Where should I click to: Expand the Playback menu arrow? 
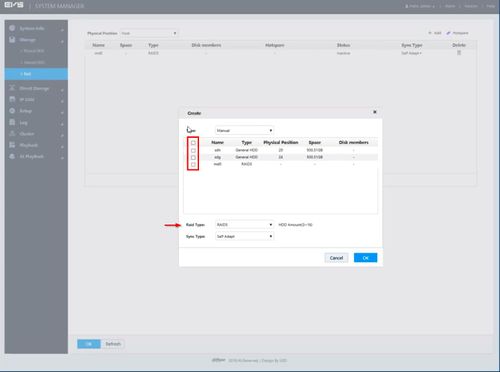(x=62, y=147)
